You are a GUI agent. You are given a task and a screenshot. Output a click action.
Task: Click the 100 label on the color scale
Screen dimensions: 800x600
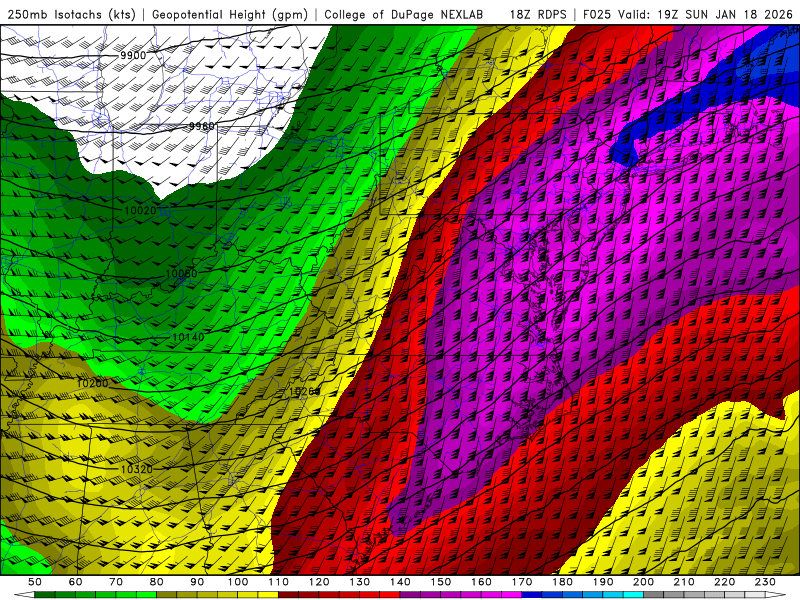pos(238,582)
